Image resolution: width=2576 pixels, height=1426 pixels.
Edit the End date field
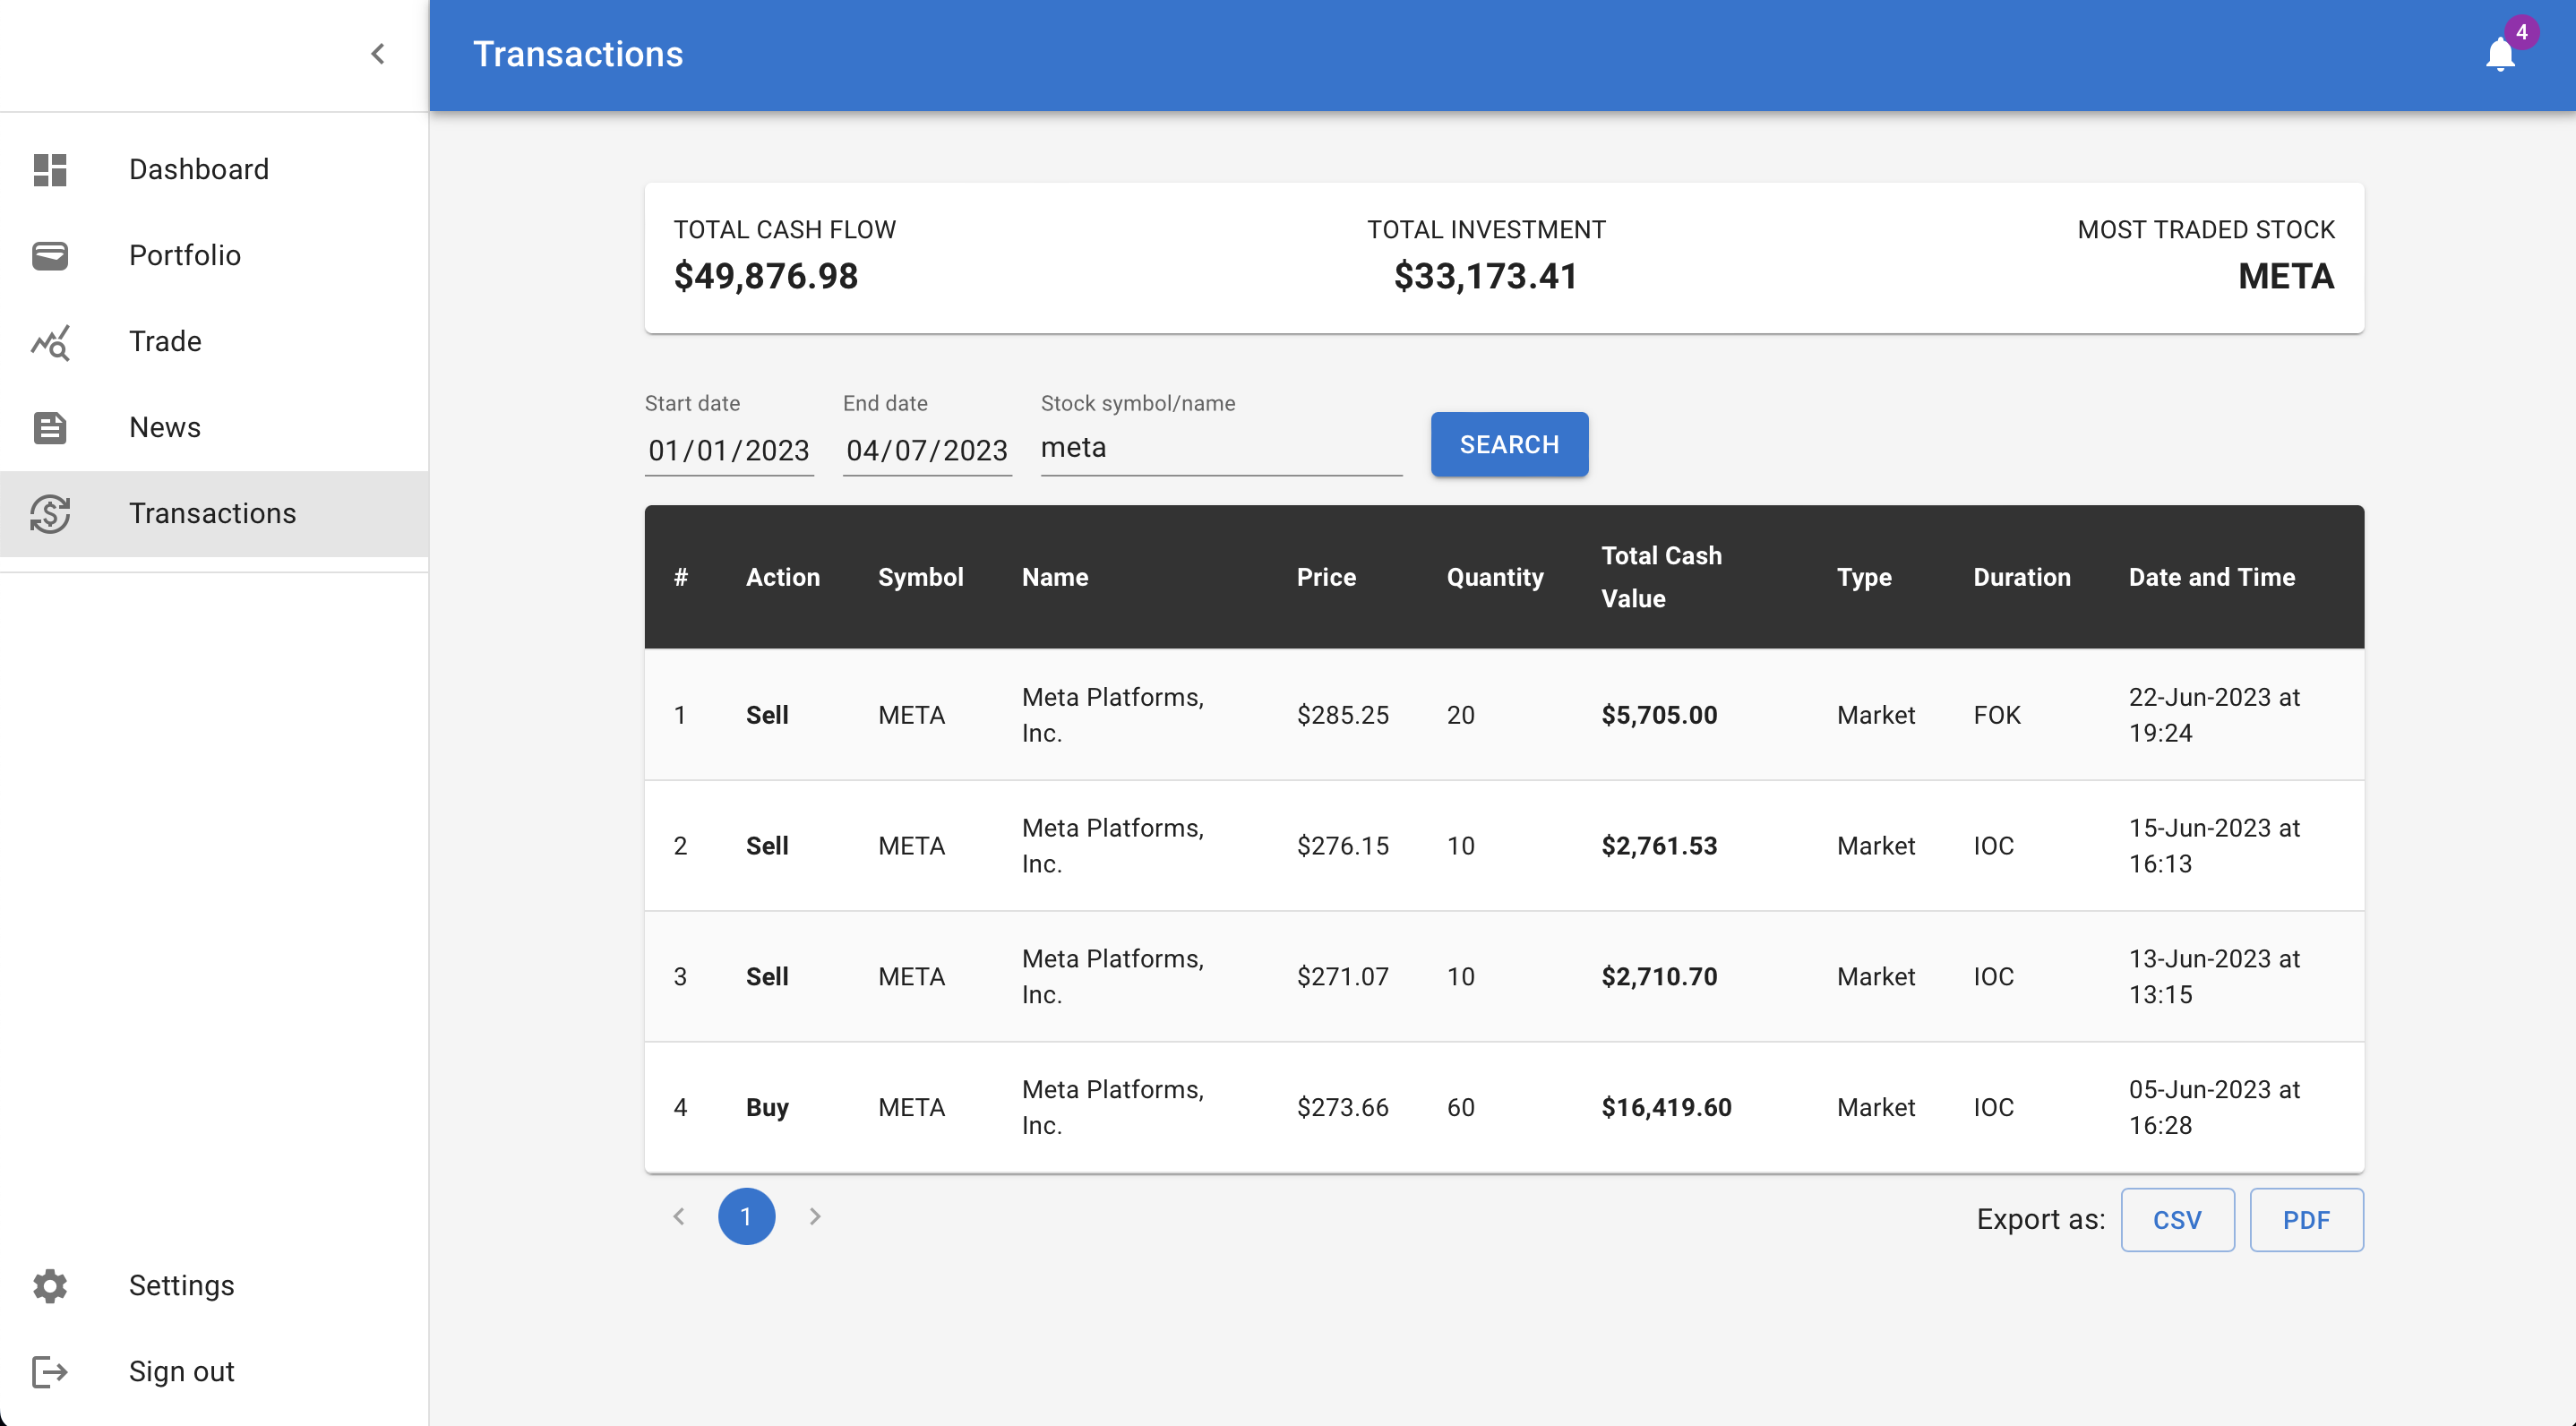coord(927,450)
